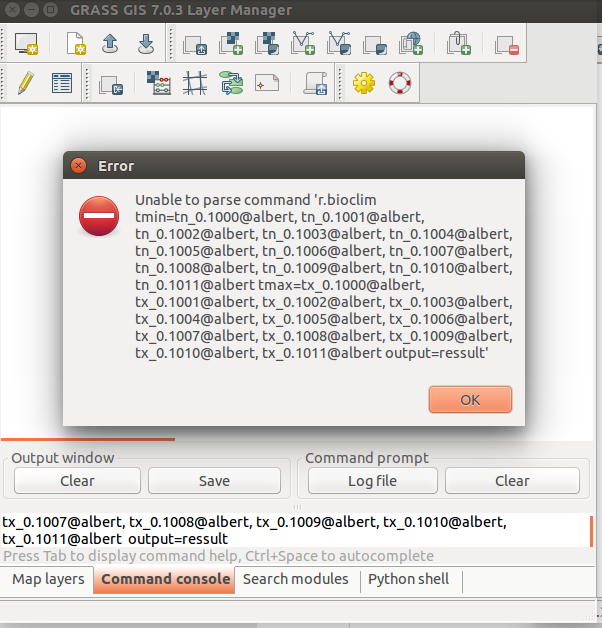Clear the Output window

(x=77, y=481)
